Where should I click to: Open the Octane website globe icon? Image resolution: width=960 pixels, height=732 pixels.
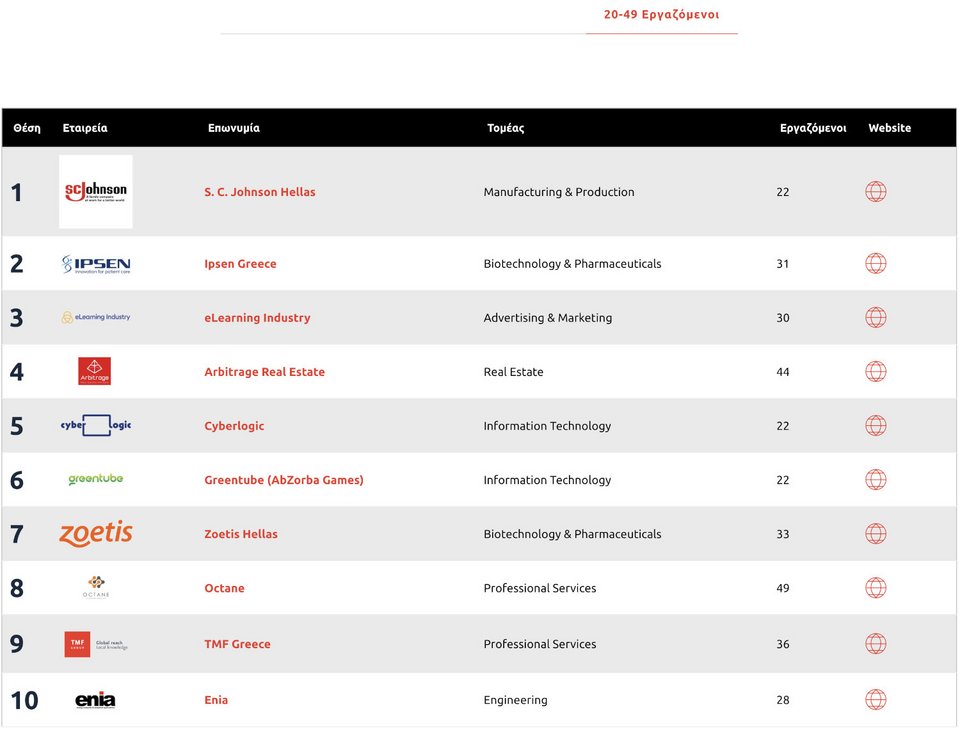tap(876, 588)
